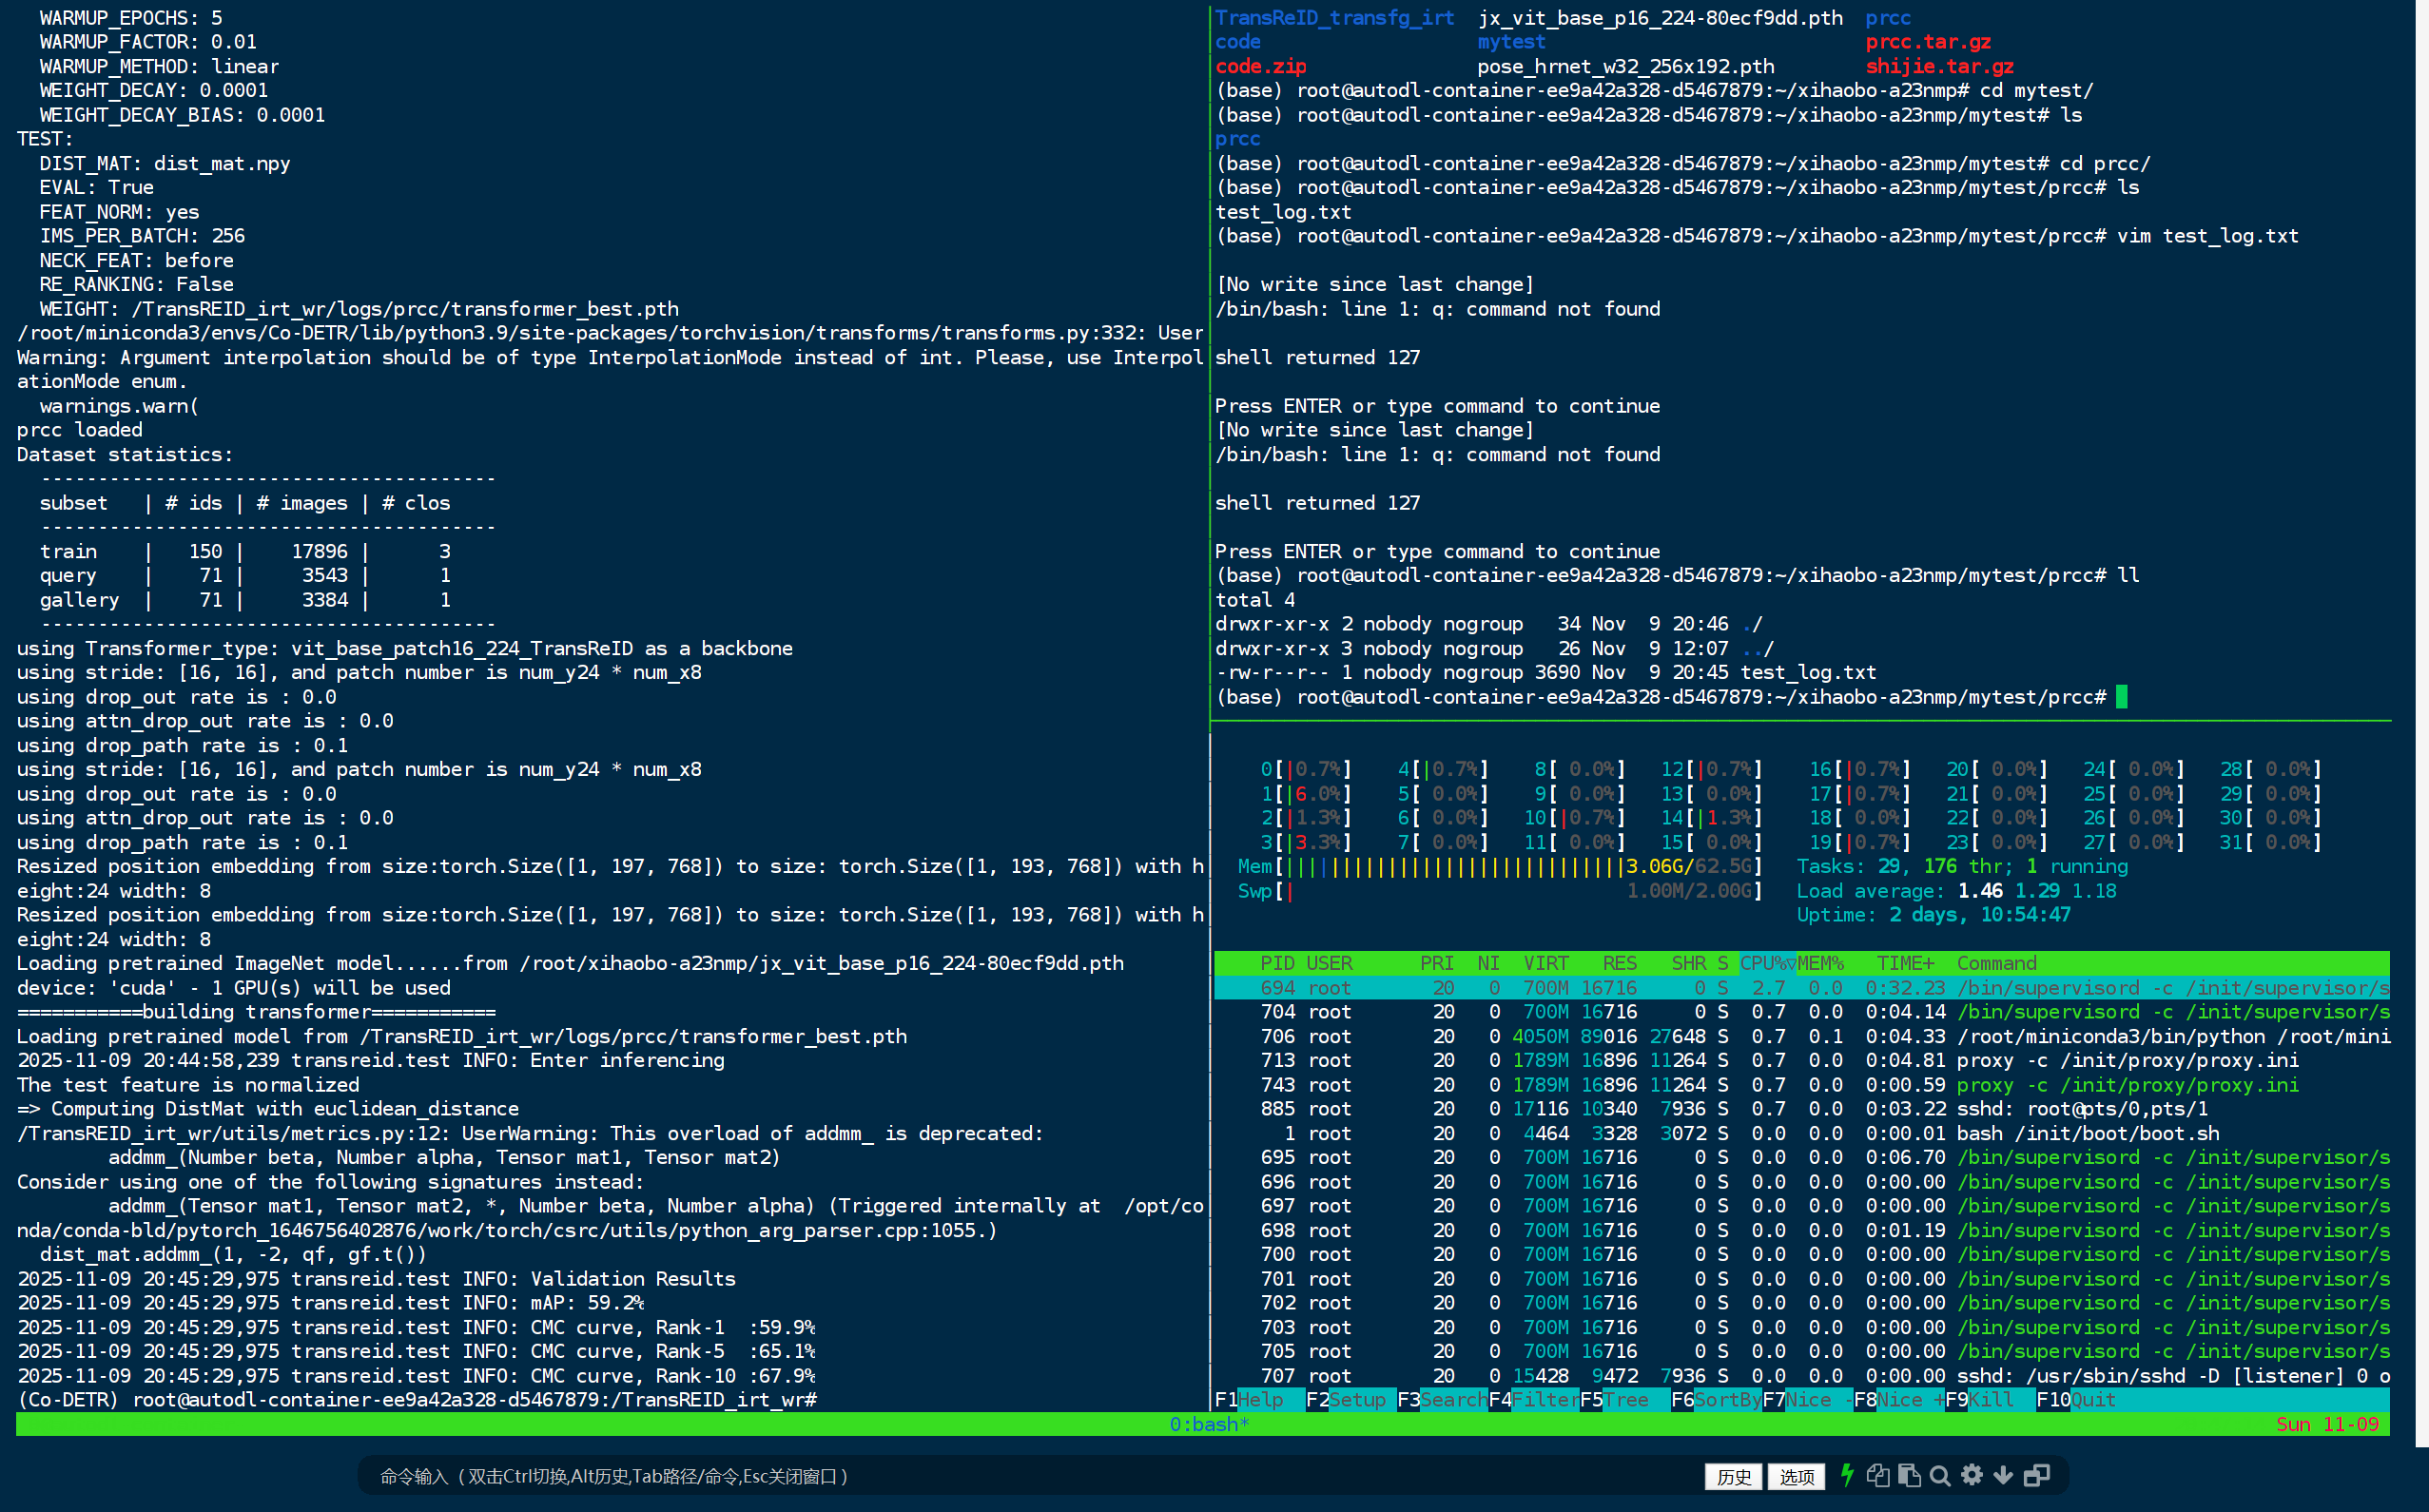Screen dimensions: 2429x1512
Task: Click the 历史 history button
Action: pyautogui.click(x=1733, y=1476)
